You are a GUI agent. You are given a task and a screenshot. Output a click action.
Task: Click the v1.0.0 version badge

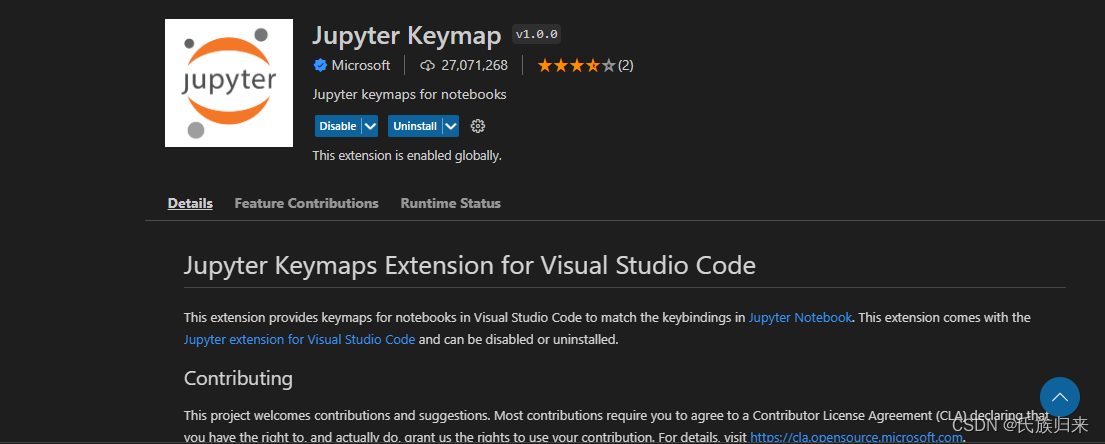(537, 34)
